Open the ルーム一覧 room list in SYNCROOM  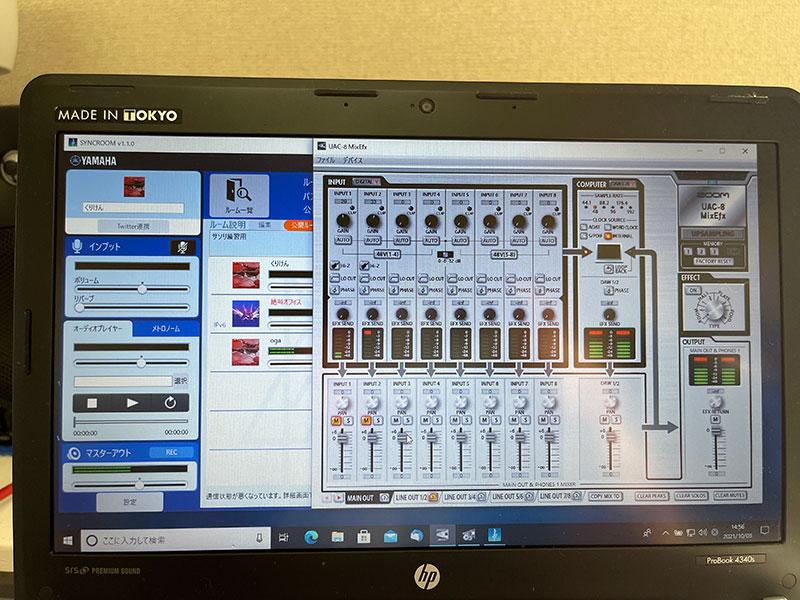[x=239, y=195]
